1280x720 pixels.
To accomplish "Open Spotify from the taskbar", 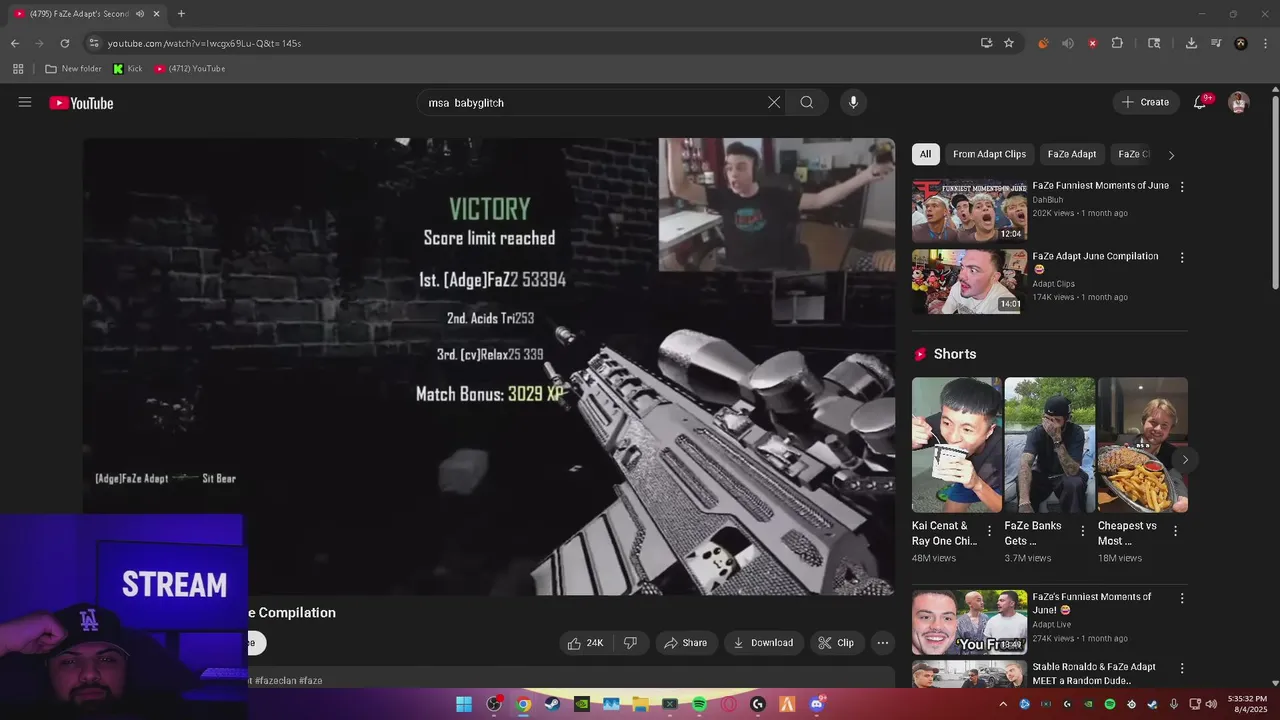I will click(x=699, y=704).
